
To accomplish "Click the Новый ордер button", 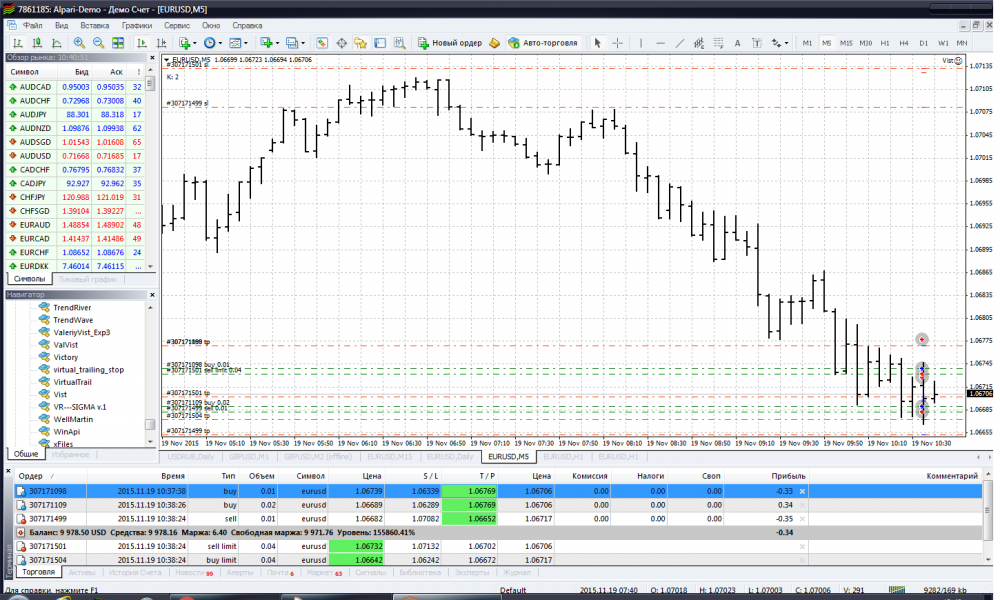I will coord(450,43).
